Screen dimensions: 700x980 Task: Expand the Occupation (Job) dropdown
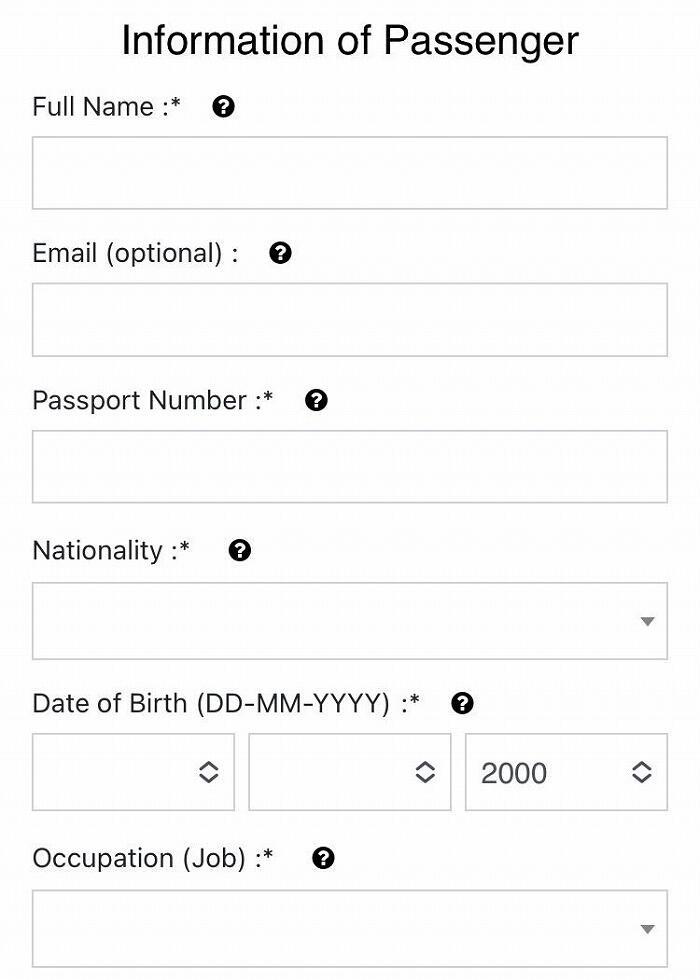pos(350,929)
